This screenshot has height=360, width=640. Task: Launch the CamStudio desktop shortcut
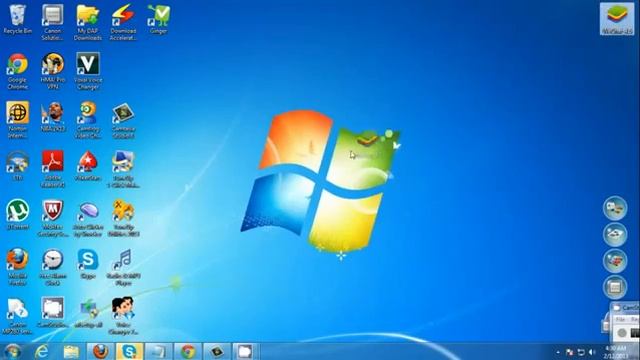pos(53,313)
